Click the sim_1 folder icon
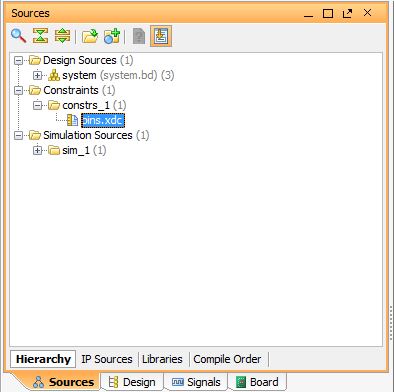394x392 pixels. tap(54, 150)
